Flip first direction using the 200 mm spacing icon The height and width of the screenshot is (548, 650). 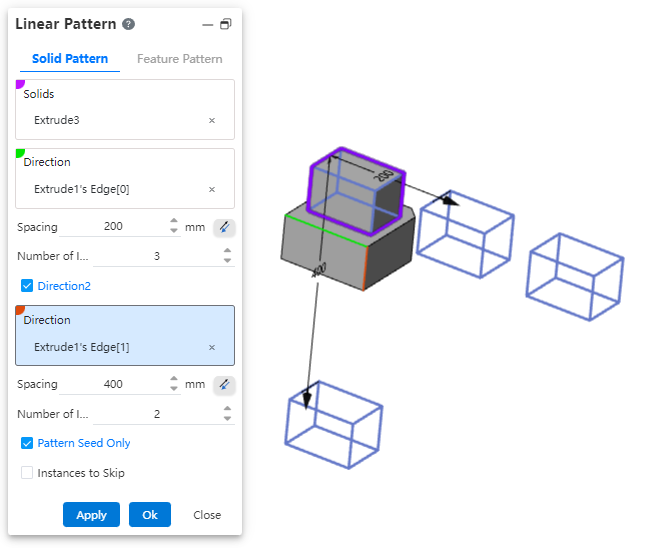[224, 227]
